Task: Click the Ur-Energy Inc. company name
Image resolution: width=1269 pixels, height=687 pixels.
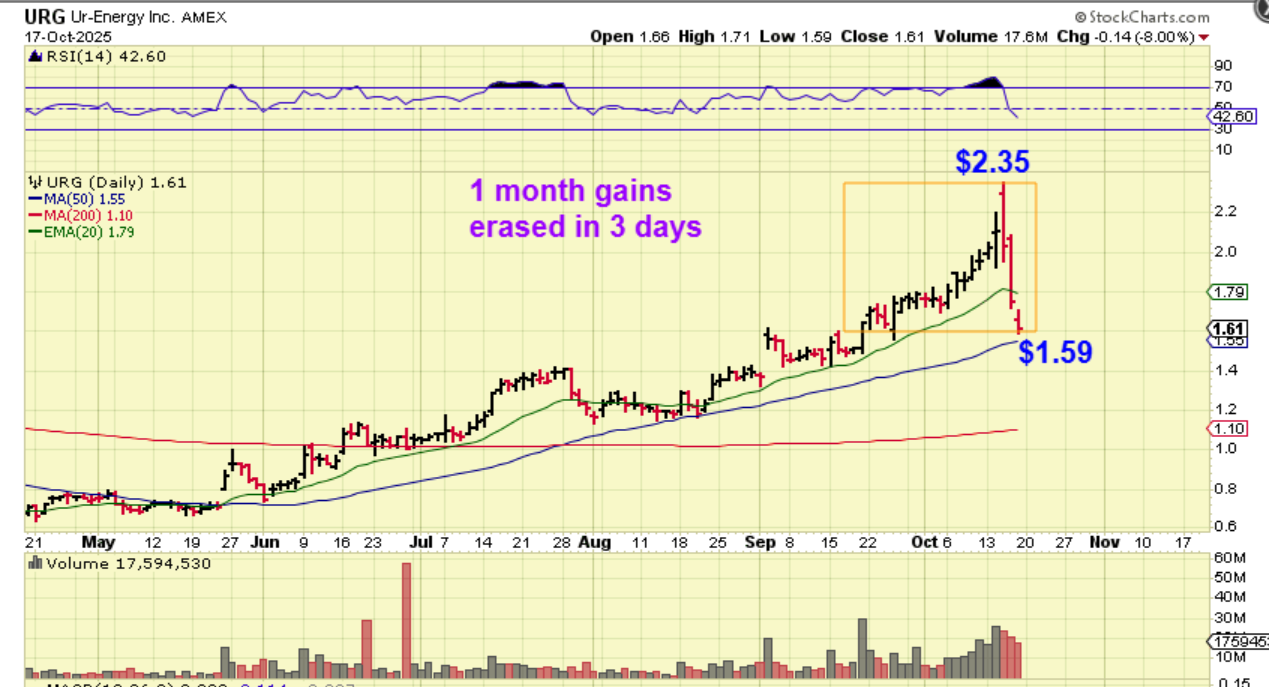Action: pyautogui.click(x=122, y=17)
